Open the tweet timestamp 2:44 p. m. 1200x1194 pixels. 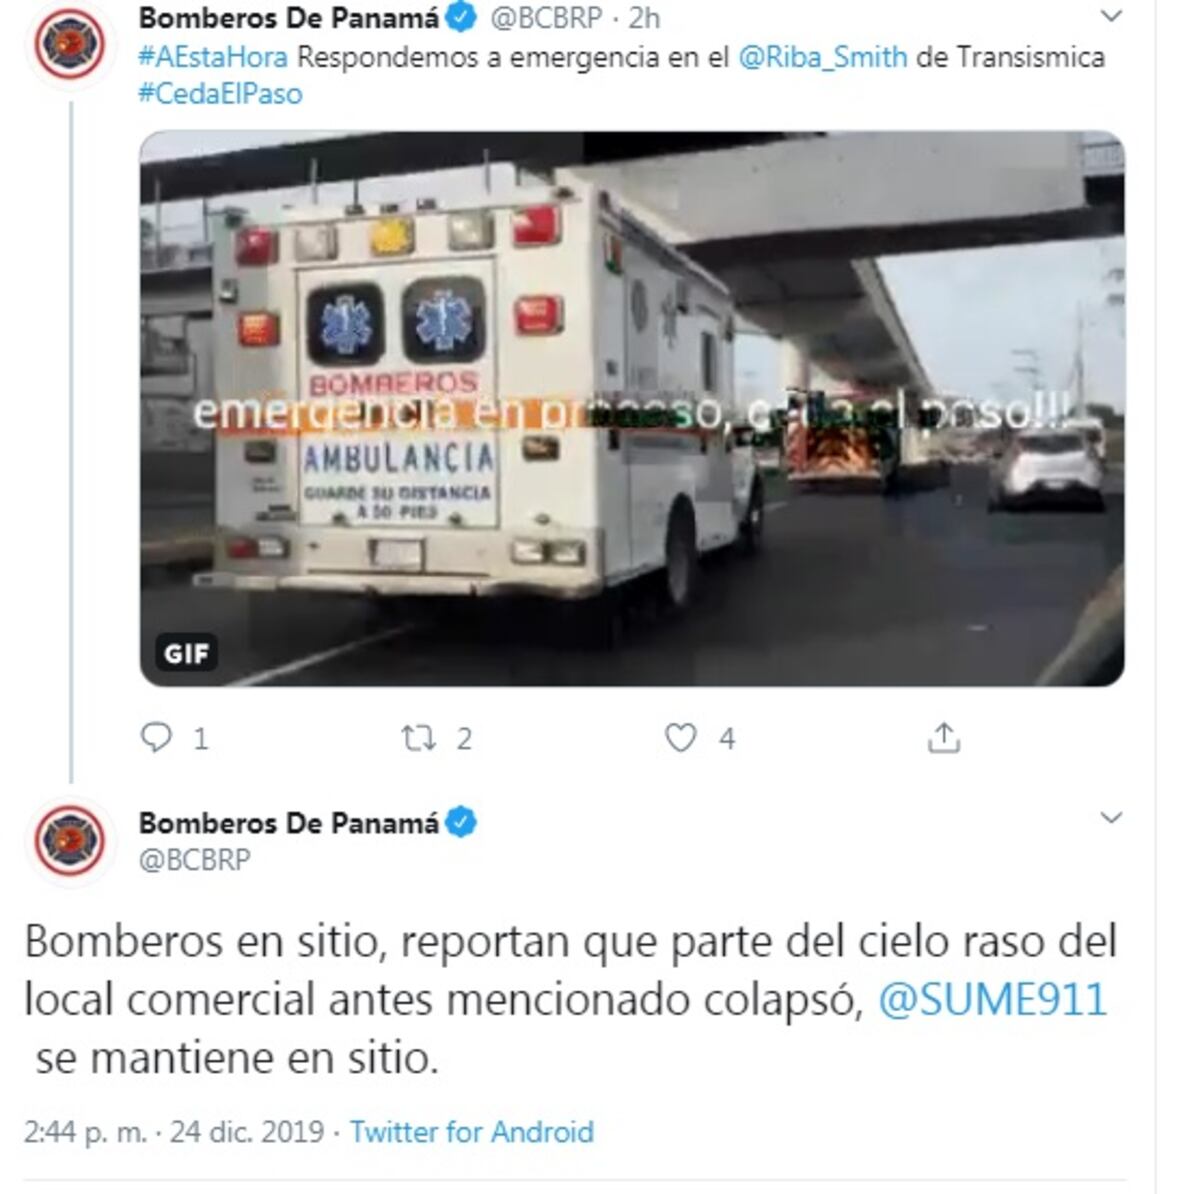pyautogui.click(x=85, y=1132)
